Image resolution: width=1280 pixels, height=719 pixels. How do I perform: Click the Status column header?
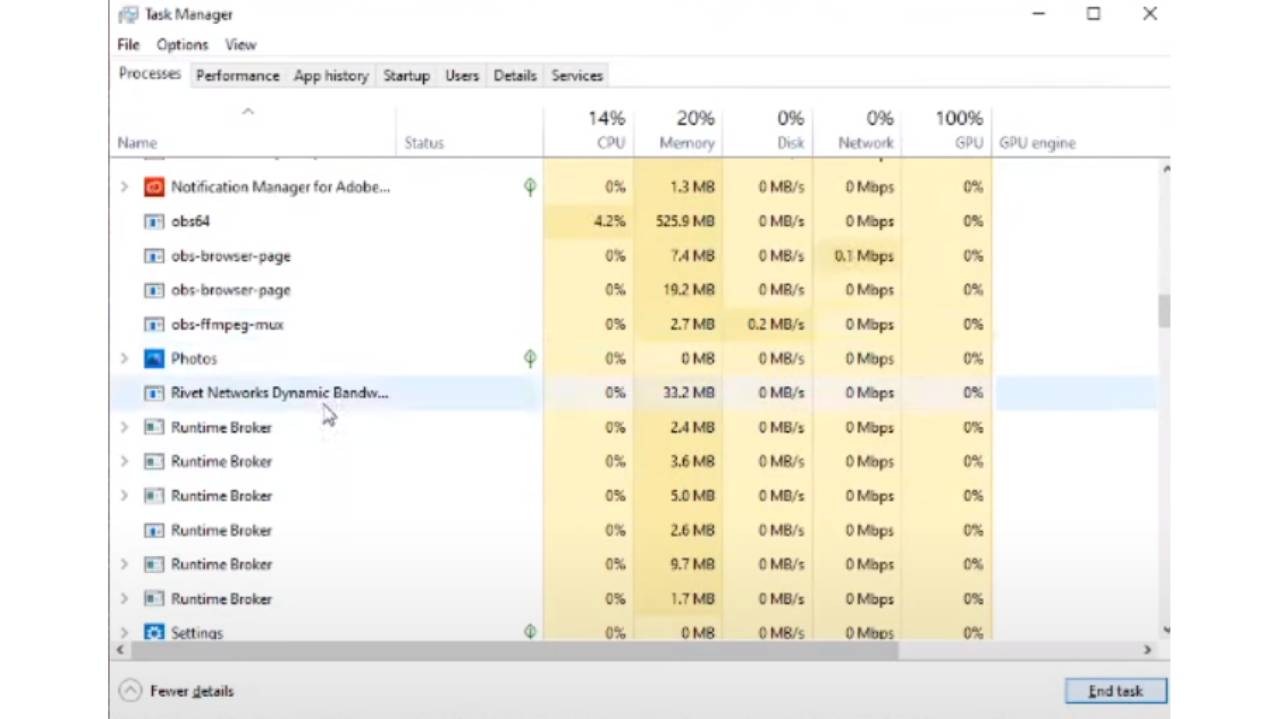point(424,143)
